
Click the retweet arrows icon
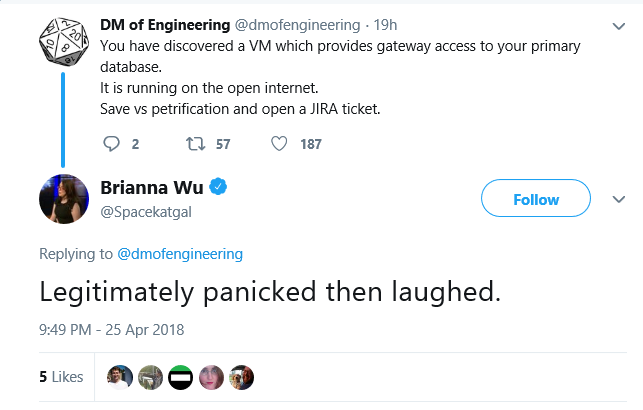196,144
